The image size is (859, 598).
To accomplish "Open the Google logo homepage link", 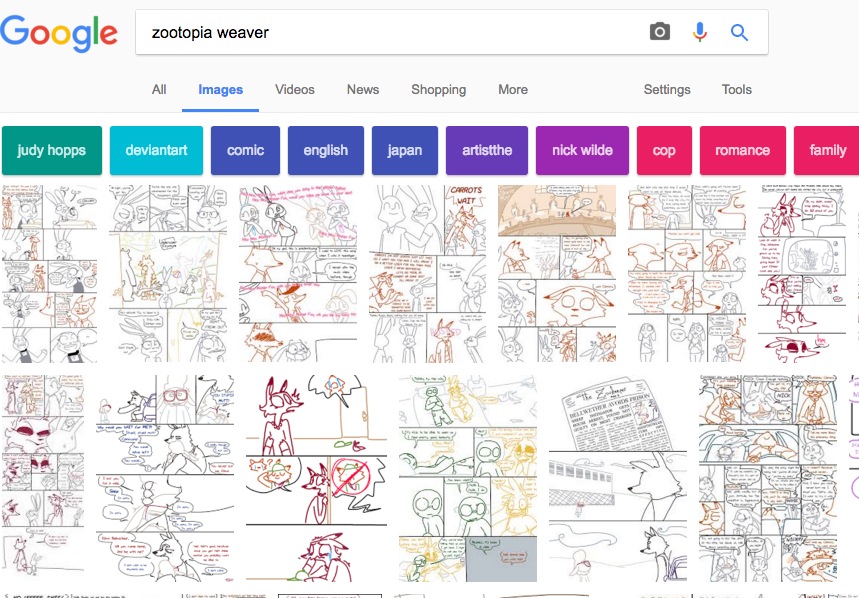I will pos(59,33).
